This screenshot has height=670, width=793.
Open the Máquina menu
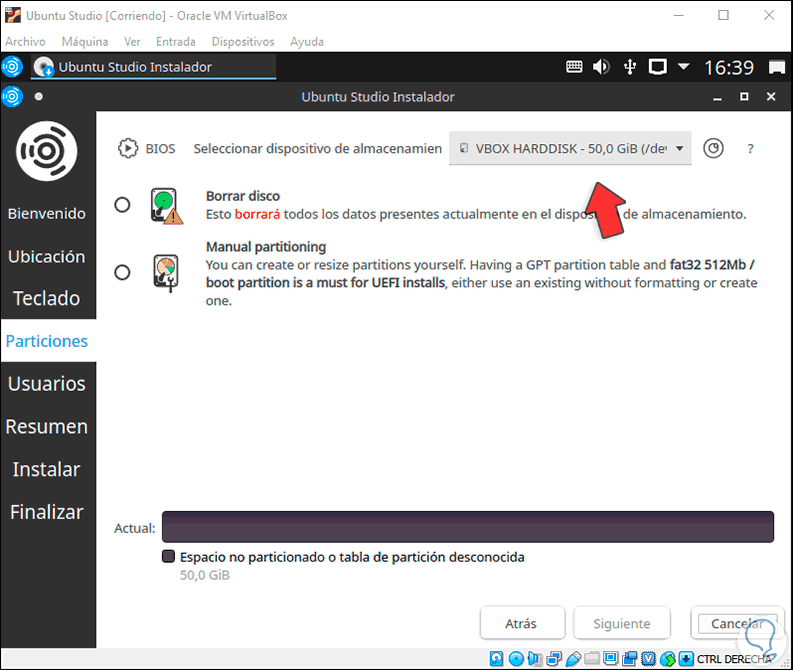pyautogui.click(x=85, y=41)
